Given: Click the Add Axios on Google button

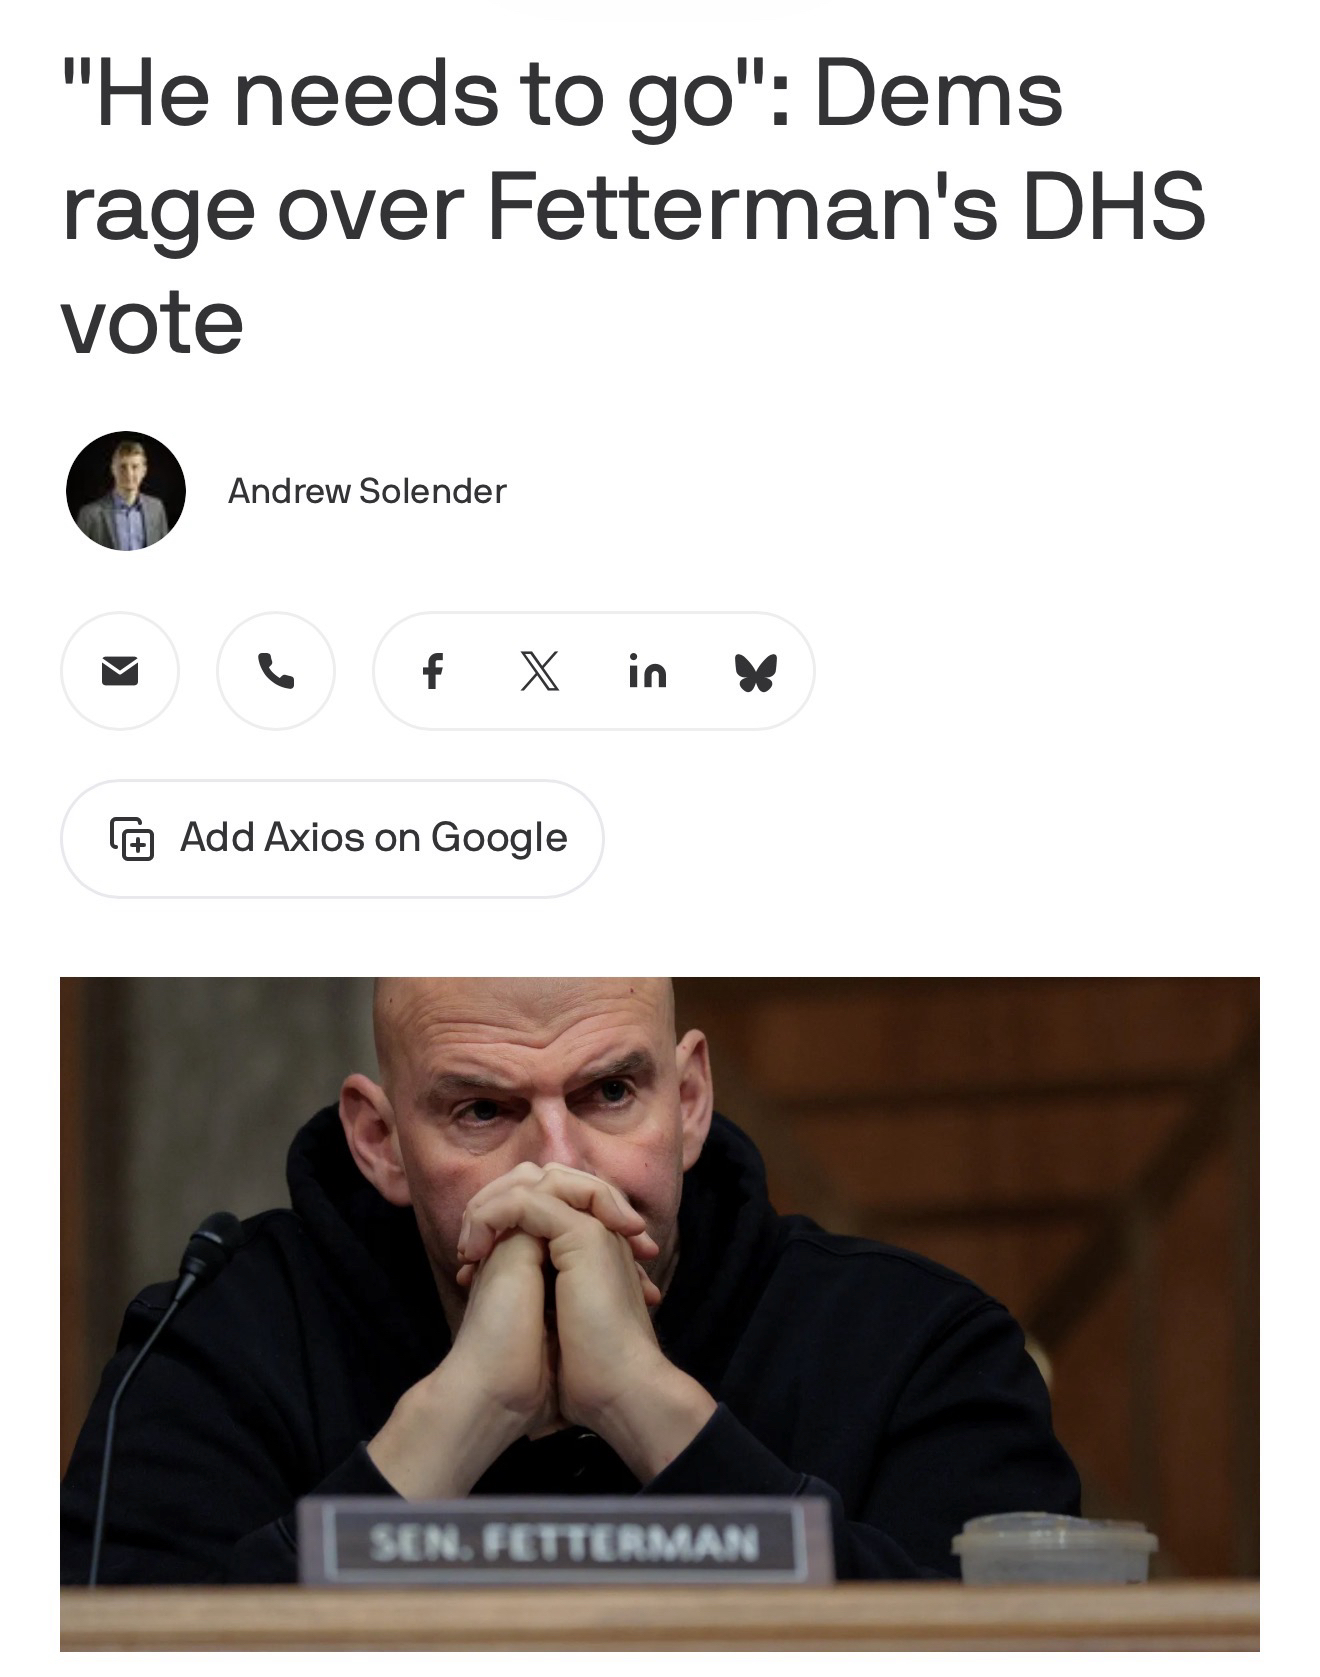Looking at the screenshot, I should click(x=332, y=839).
